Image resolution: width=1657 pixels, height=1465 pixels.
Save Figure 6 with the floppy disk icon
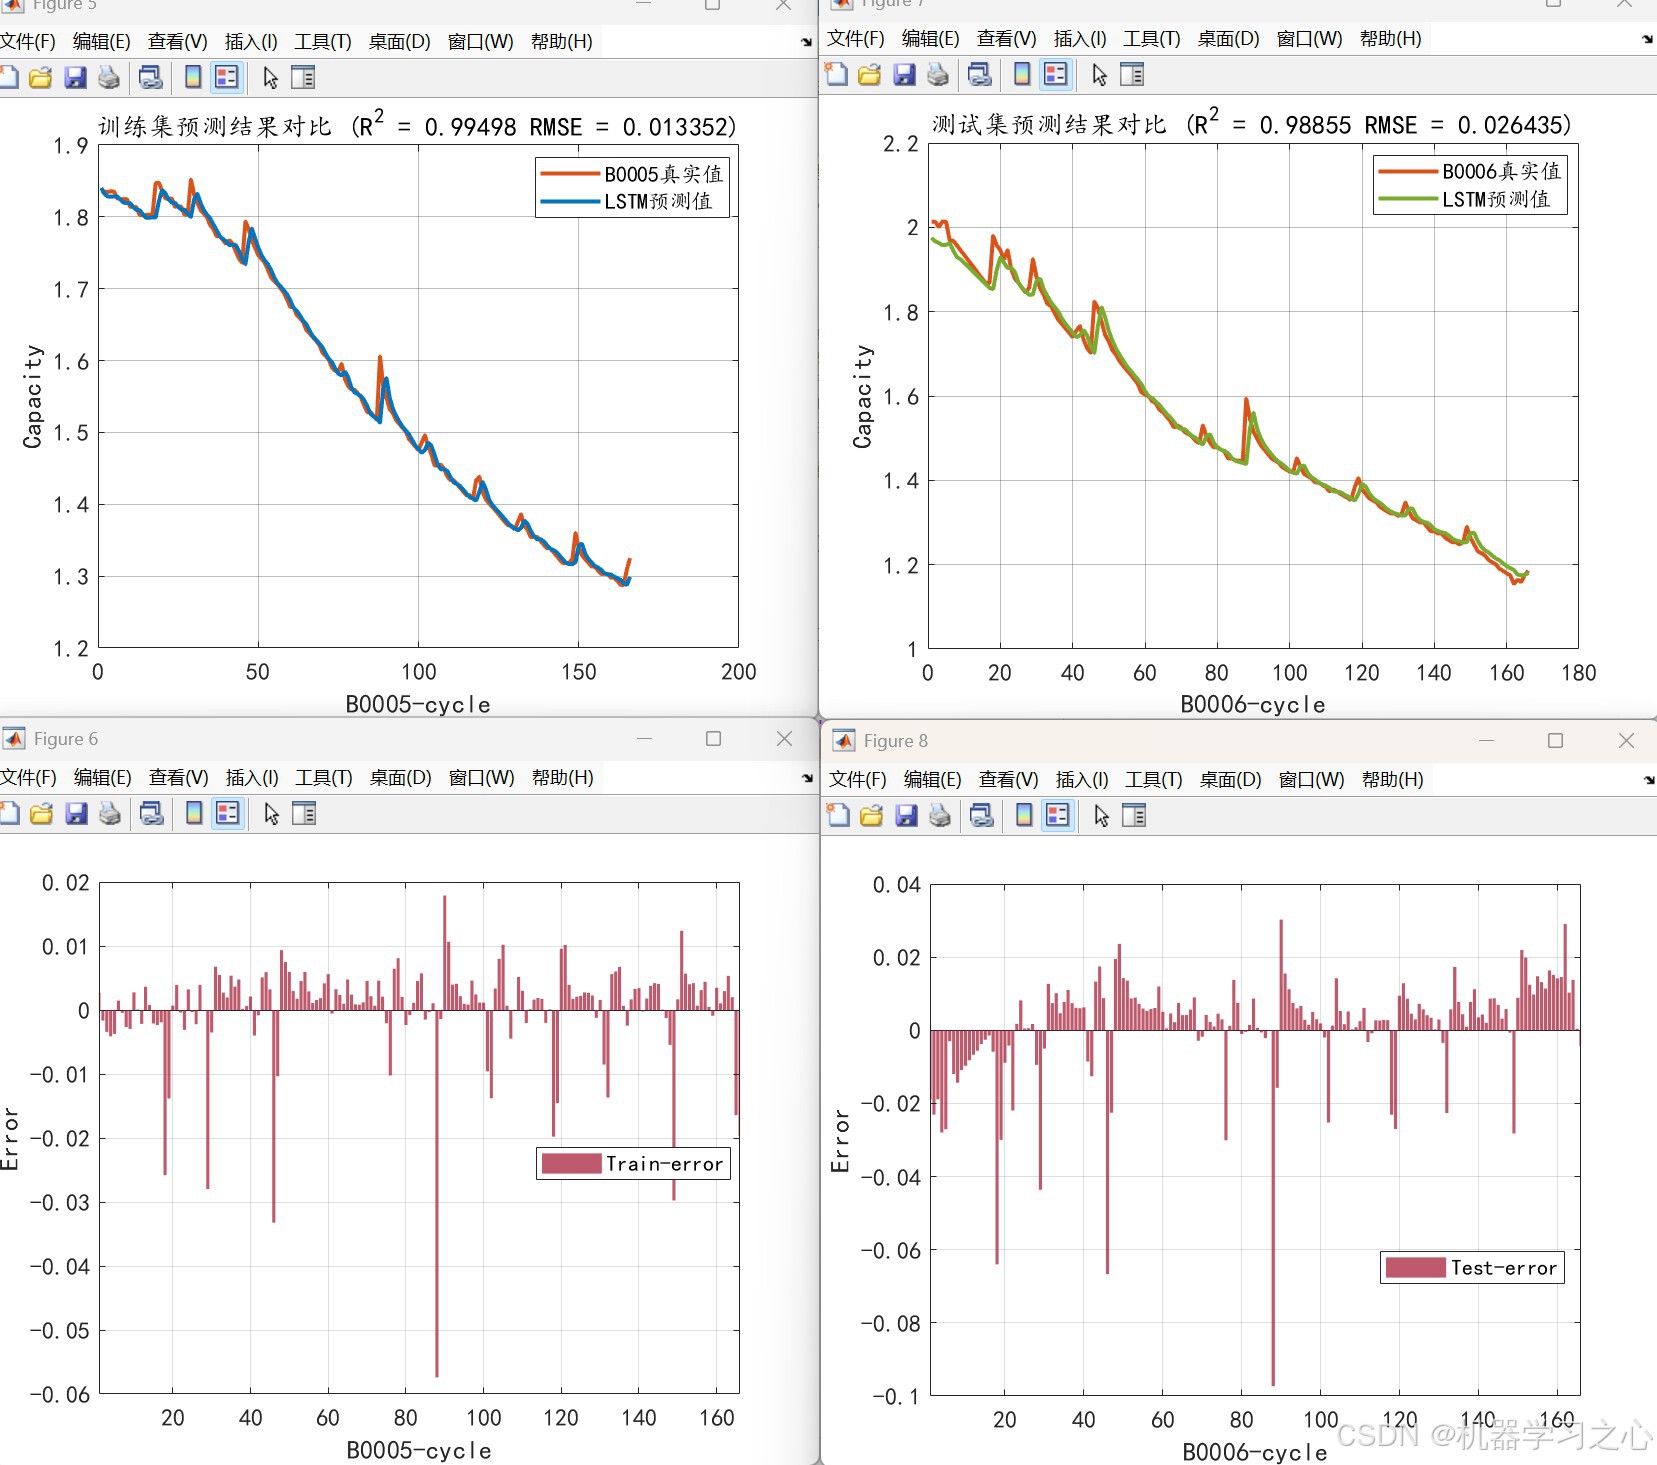pyautogui.click(x=76, y=814)
